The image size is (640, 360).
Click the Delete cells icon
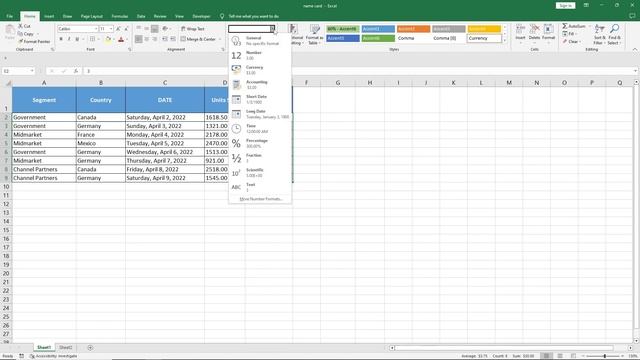tap(534, 29)
